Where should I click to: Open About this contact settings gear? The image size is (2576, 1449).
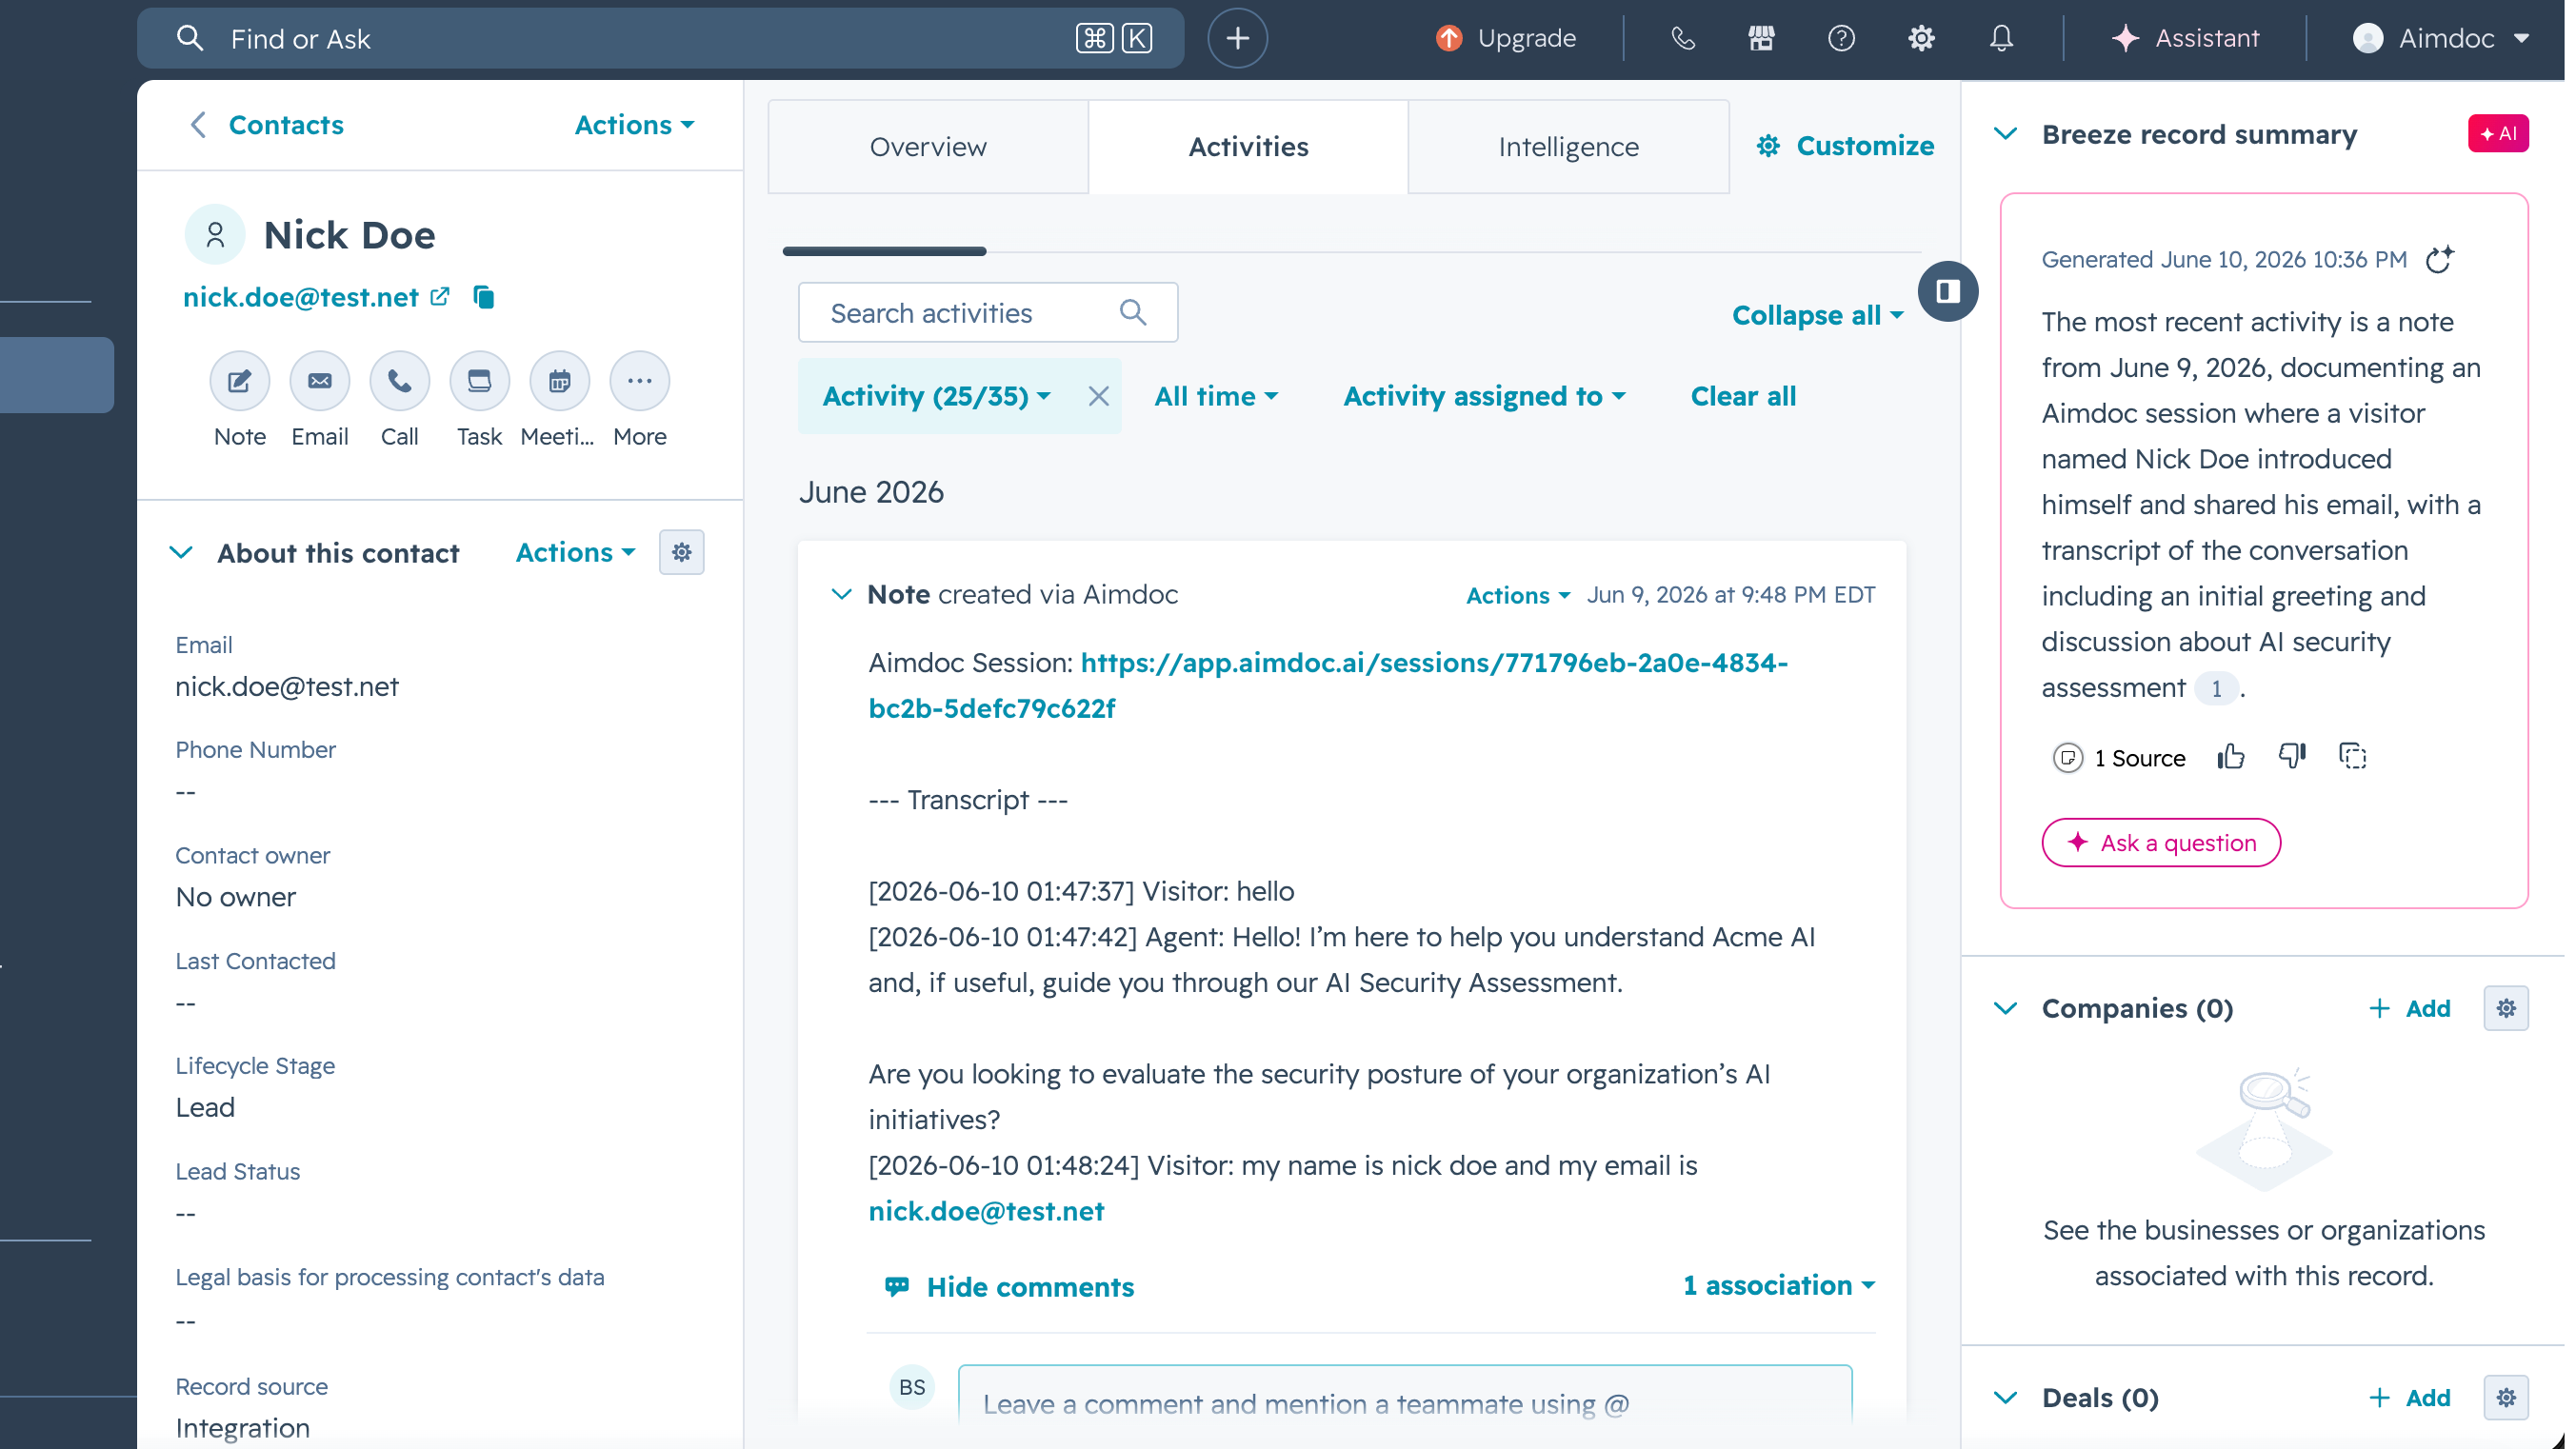(682, 553)
